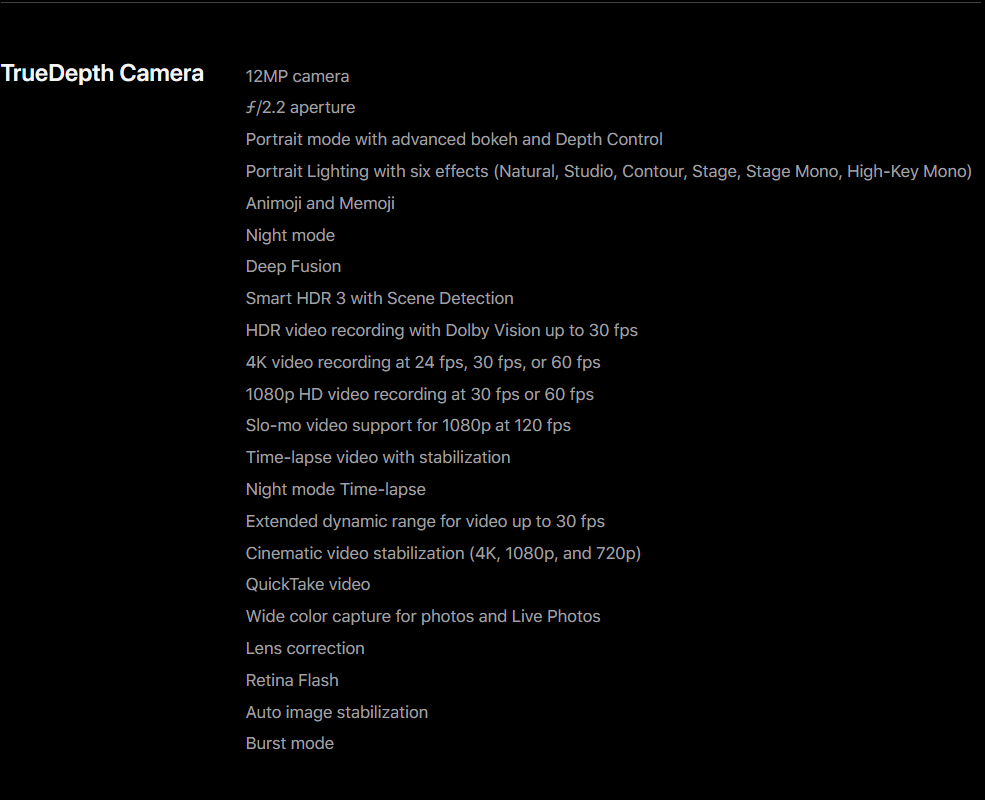
Task: Select the 4K video recording line
Action: pos(423,362)
